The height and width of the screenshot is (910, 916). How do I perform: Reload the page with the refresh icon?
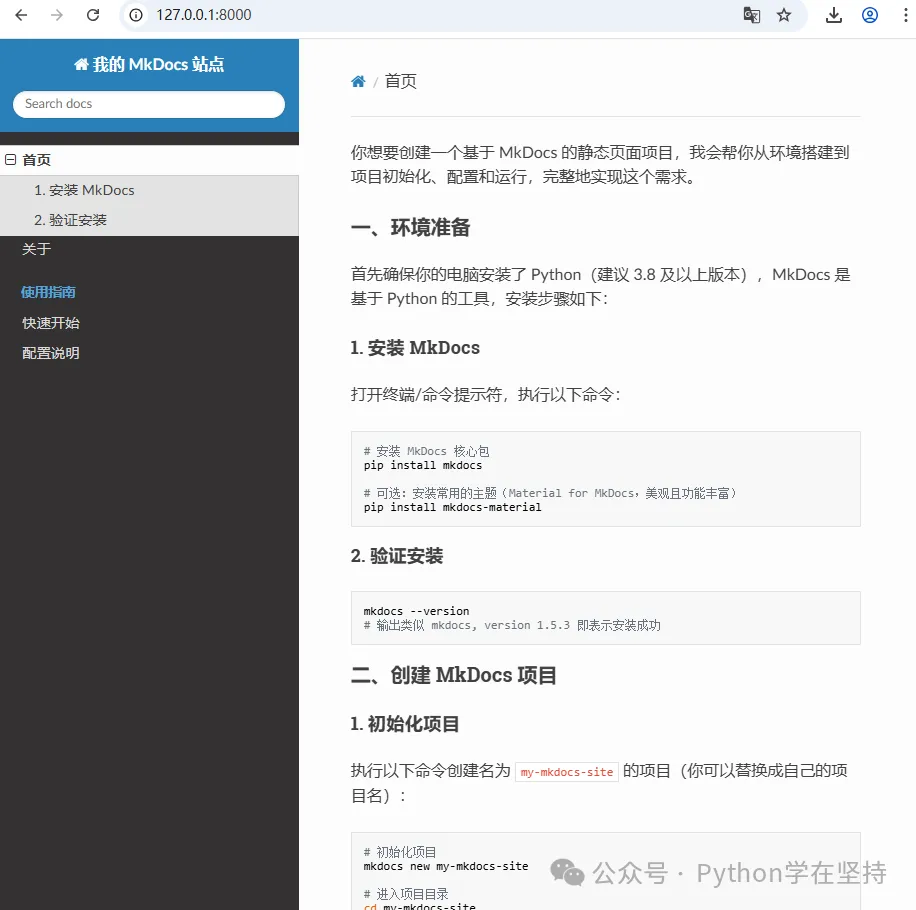(93, 15)
